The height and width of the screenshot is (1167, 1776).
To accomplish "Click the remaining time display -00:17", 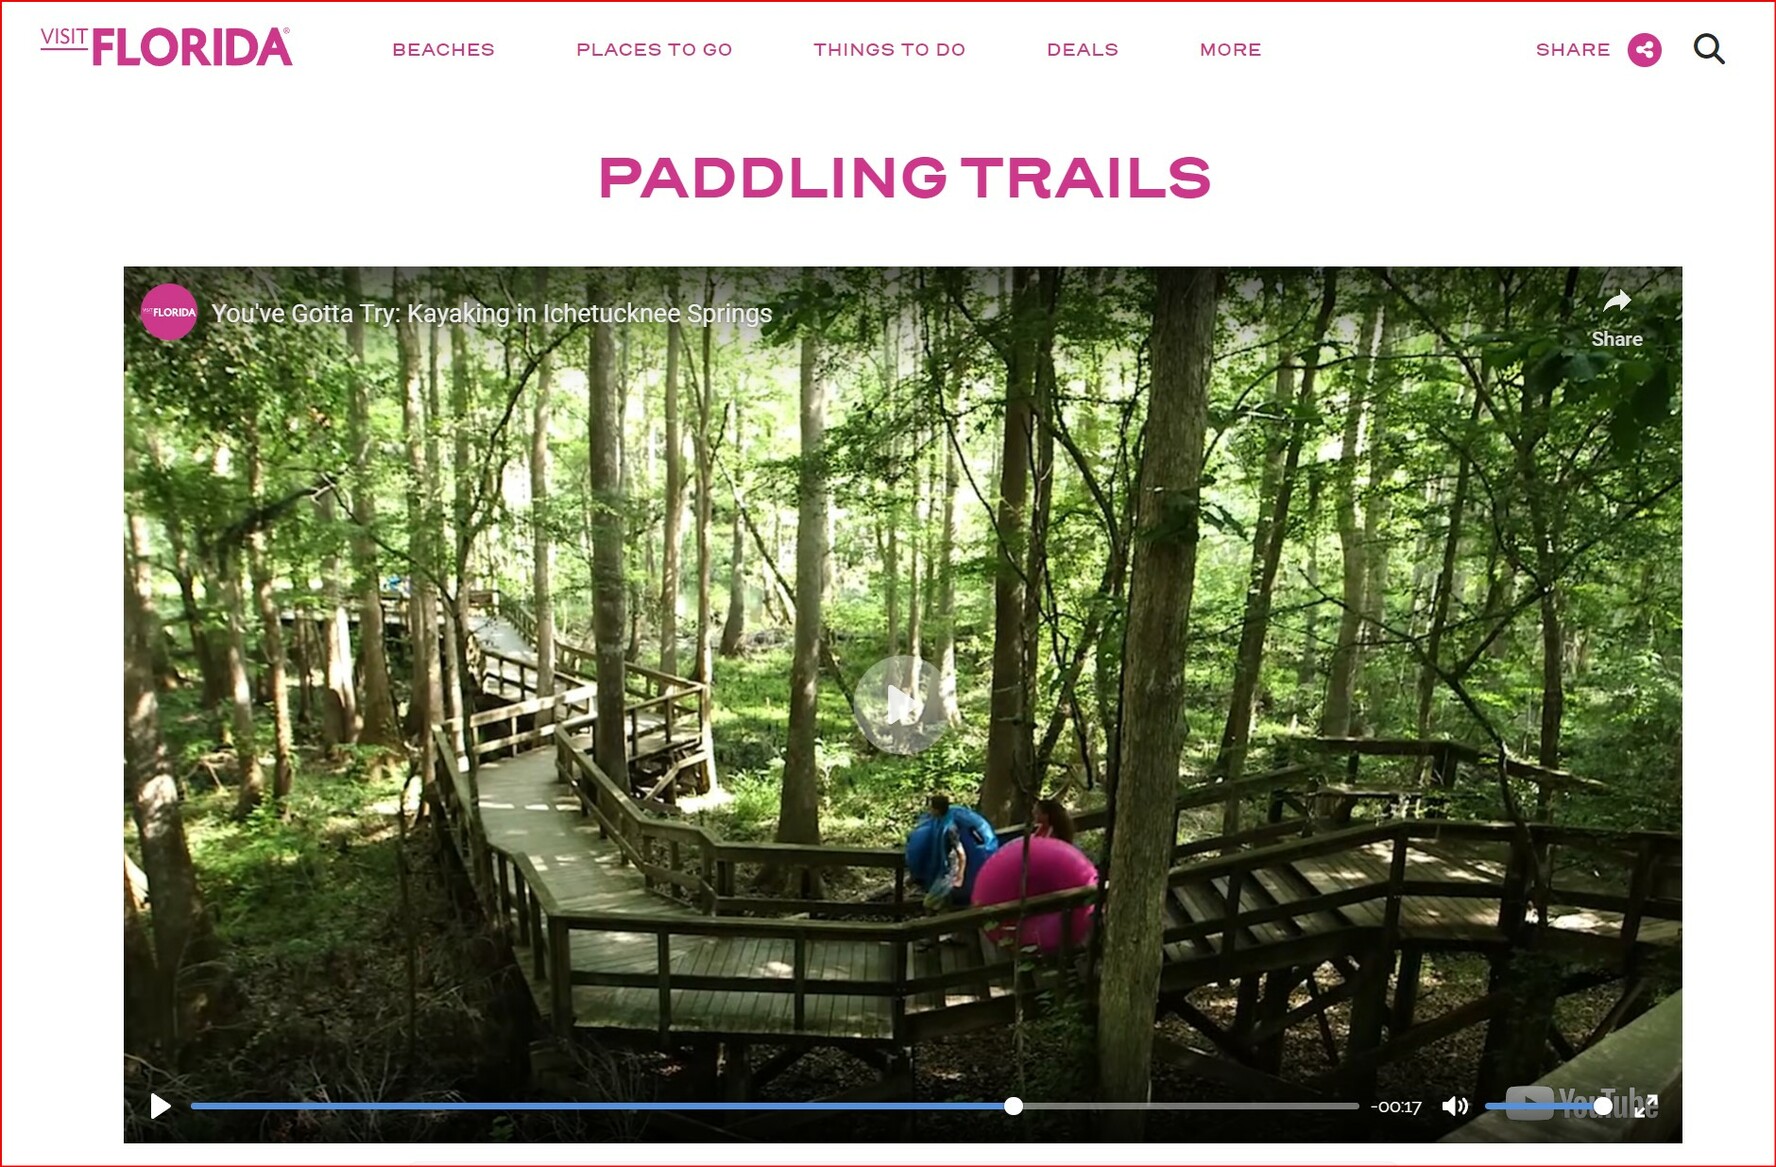I will tap(1396, 1107).
